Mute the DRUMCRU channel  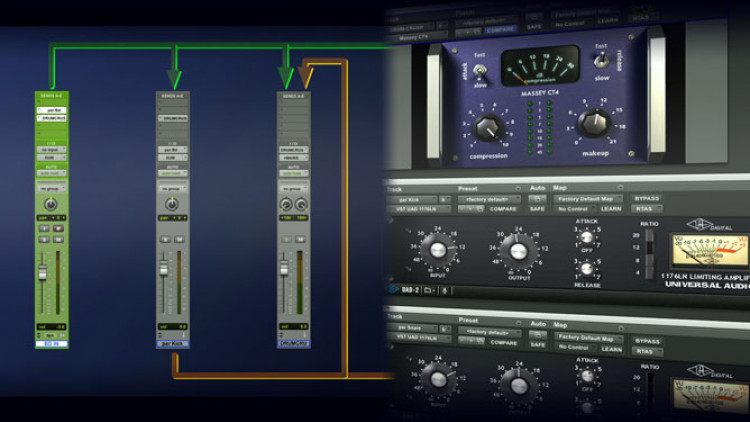(x=300, y=239)
